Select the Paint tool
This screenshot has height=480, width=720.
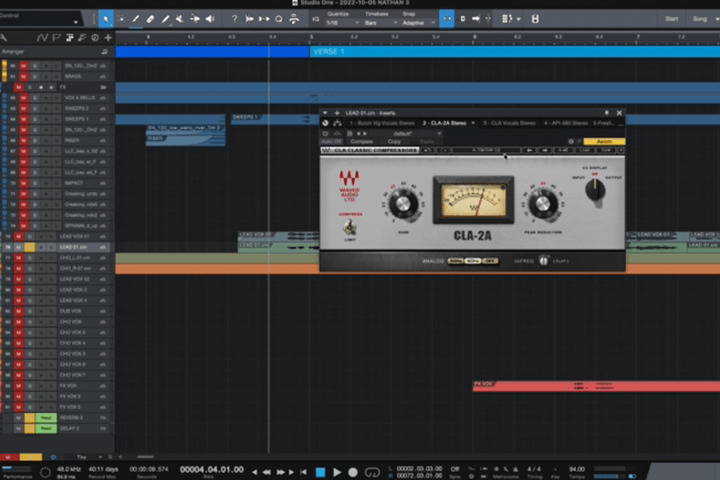[165, 19]
